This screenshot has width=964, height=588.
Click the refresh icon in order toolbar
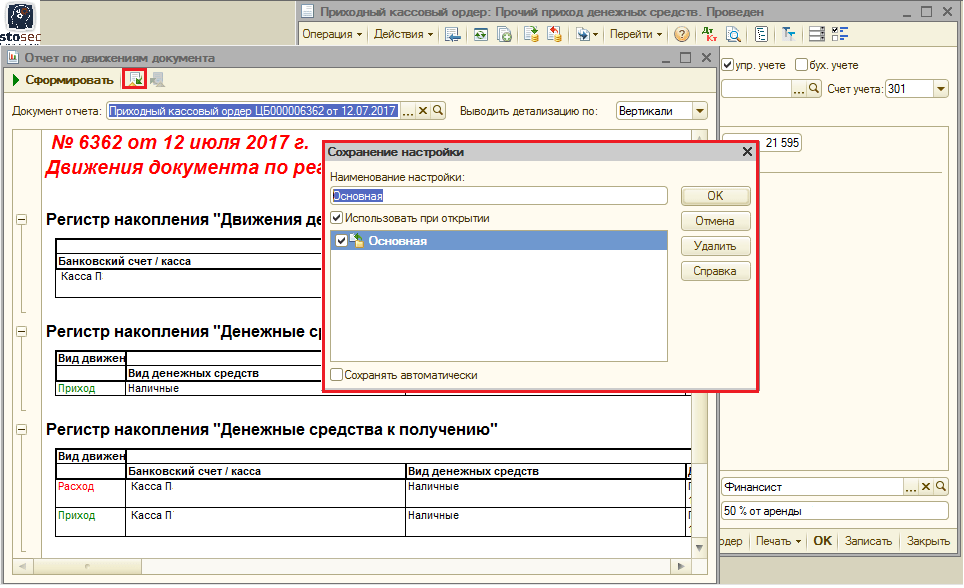pos(481,34)
